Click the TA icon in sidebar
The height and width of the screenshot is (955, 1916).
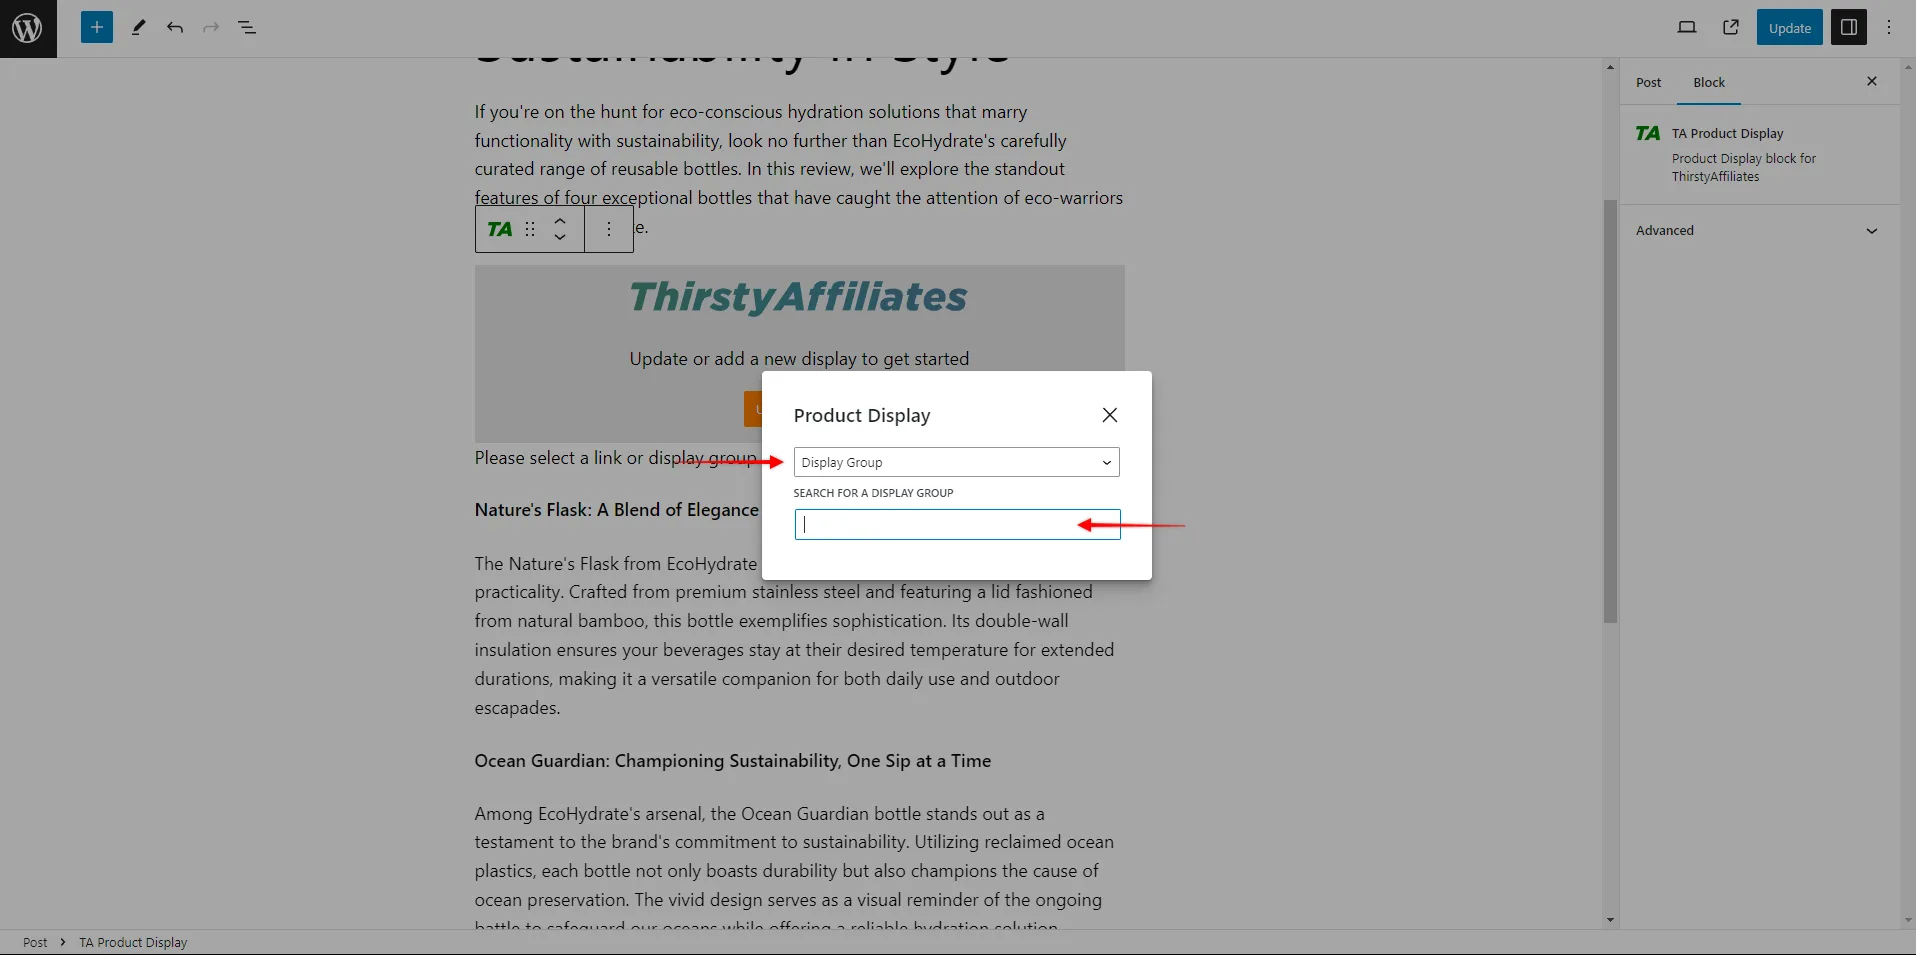pos(1648,133)
